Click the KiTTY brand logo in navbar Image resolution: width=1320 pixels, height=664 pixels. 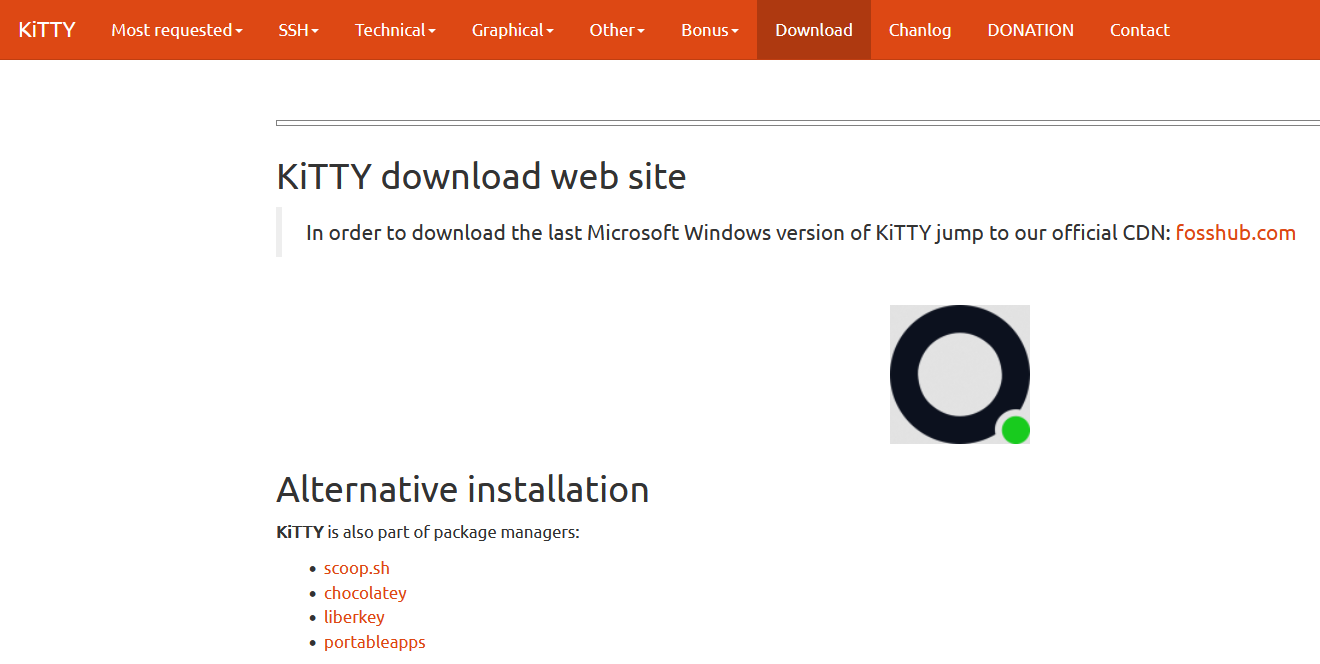click(47, 30)
